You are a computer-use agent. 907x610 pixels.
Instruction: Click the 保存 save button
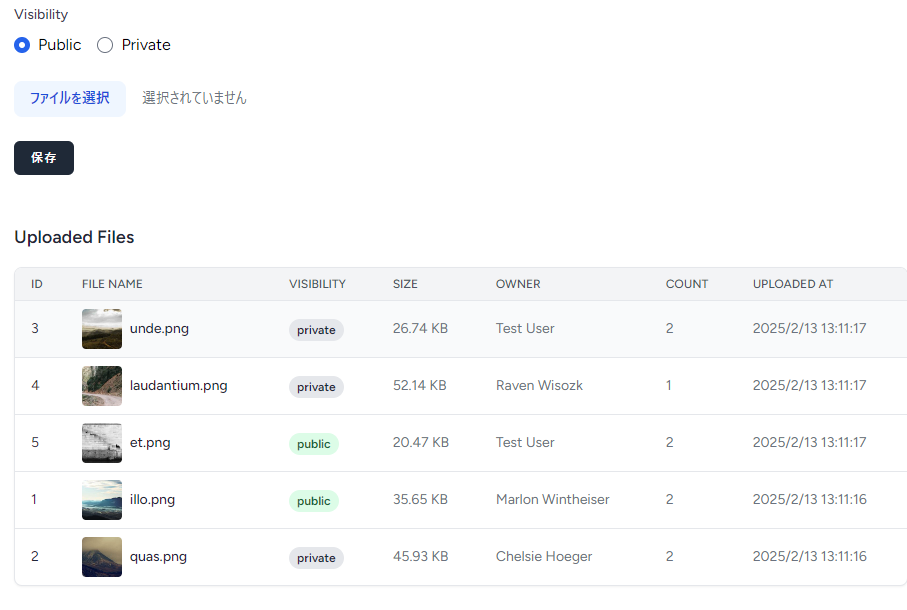44,158
